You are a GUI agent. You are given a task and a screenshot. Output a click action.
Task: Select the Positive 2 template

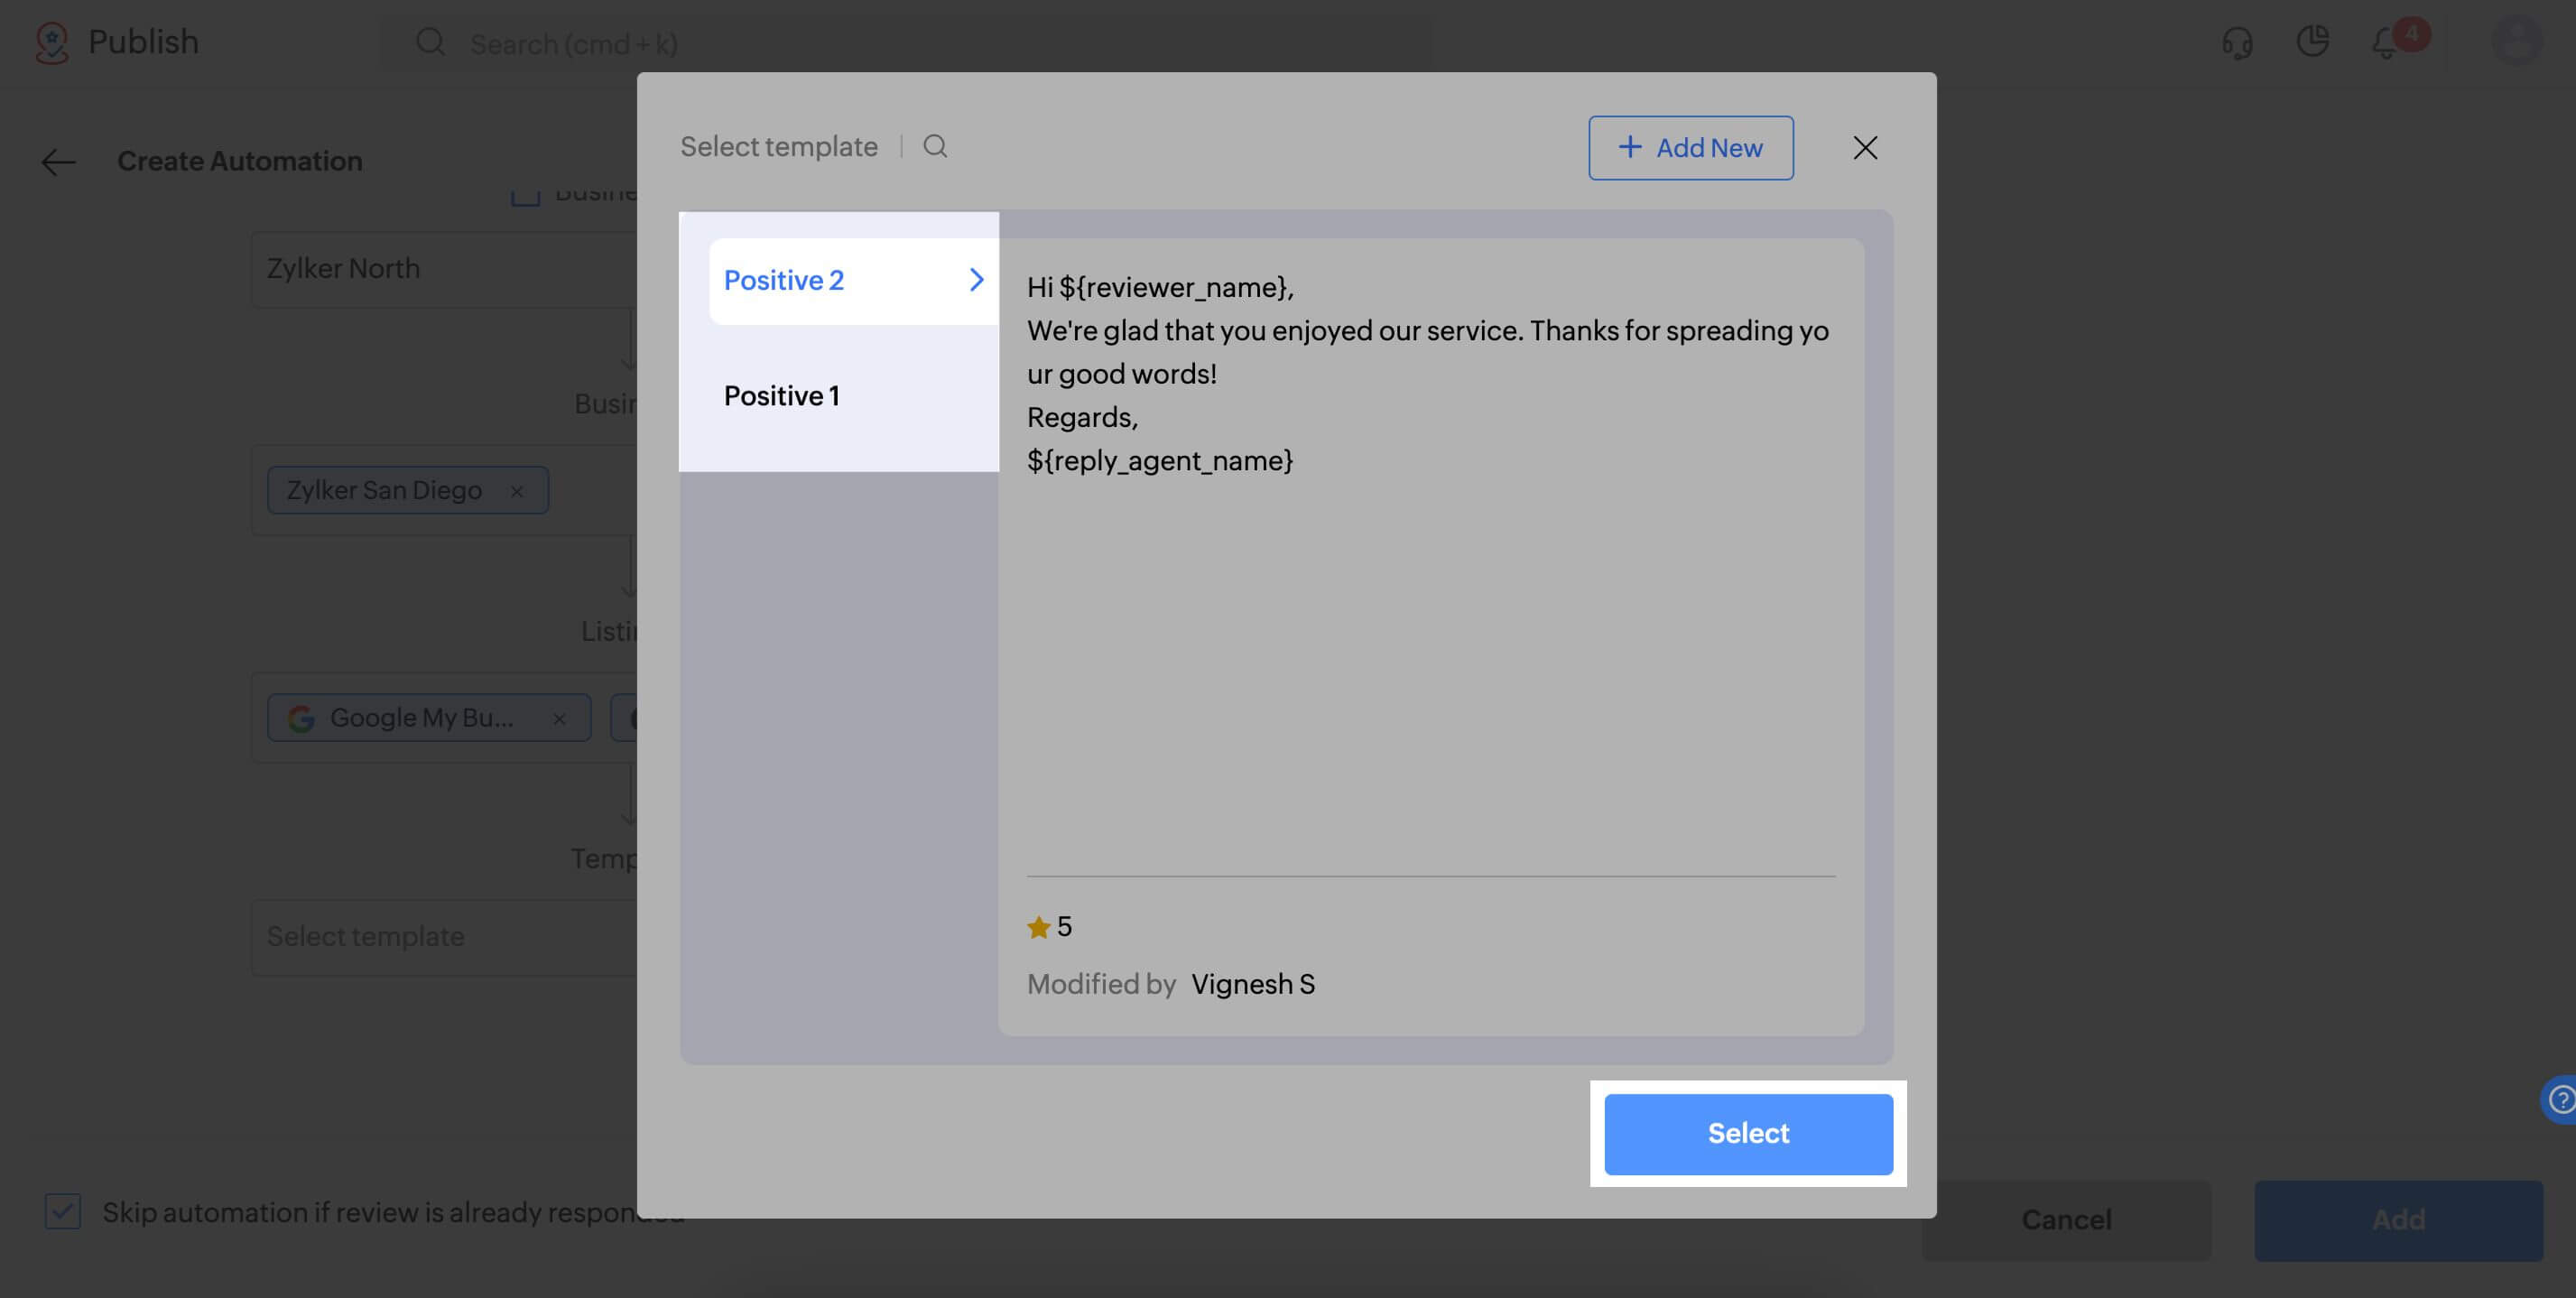click(x=853, y=281)
